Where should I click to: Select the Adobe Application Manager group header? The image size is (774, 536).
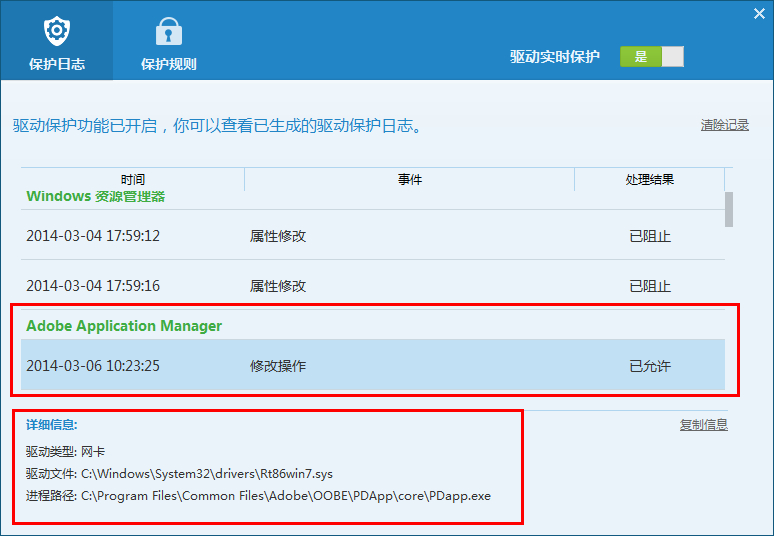124,326
